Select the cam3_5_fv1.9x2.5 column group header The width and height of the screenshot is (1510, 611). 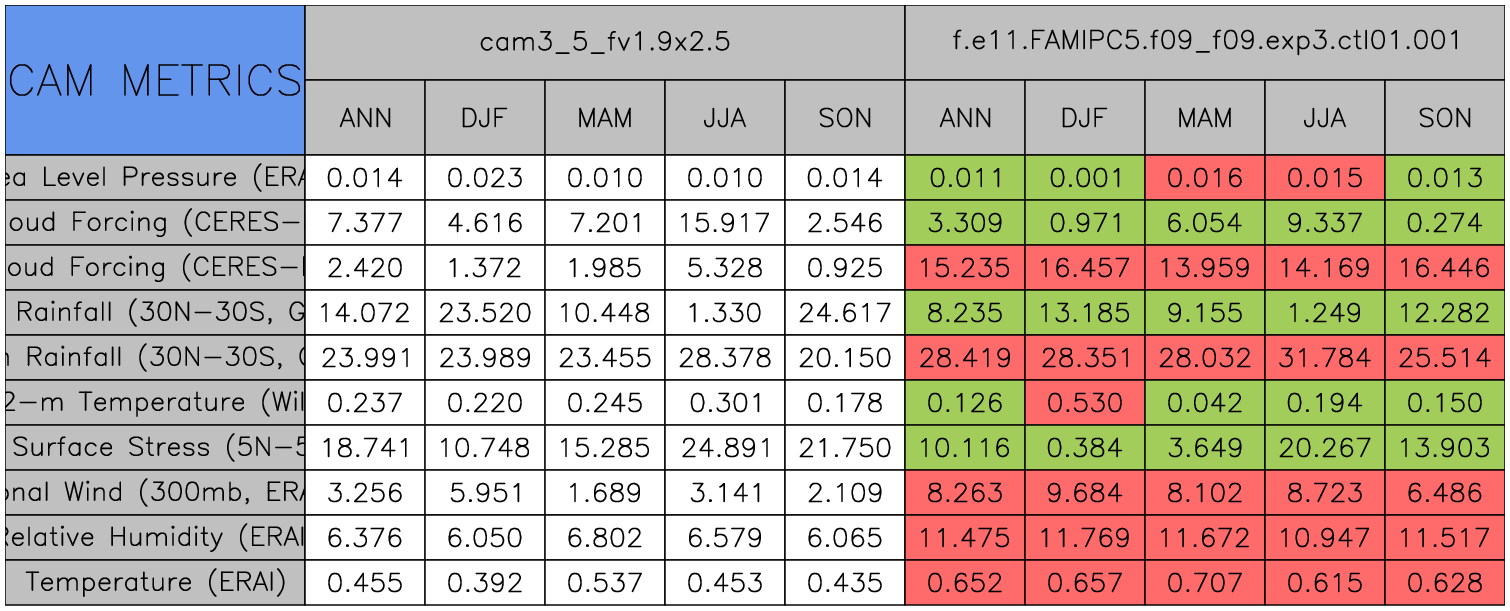coord(604,42)
